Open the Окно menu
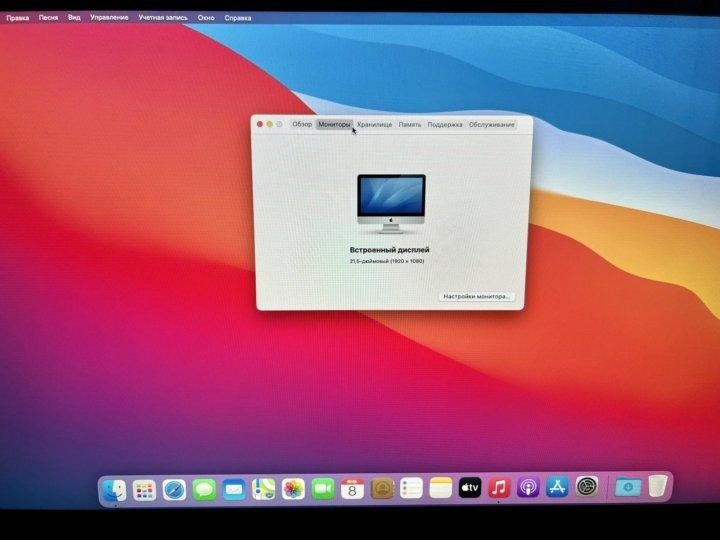This screenshot has width=720, height=540. (206, 17)
